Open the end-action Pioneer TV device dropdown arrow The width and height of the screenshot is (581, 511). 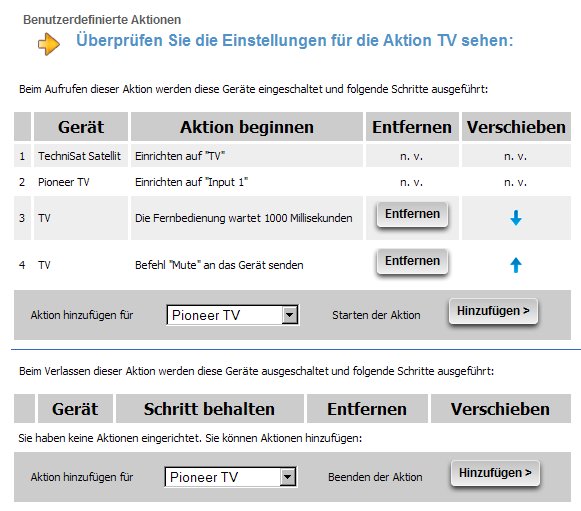288,477
